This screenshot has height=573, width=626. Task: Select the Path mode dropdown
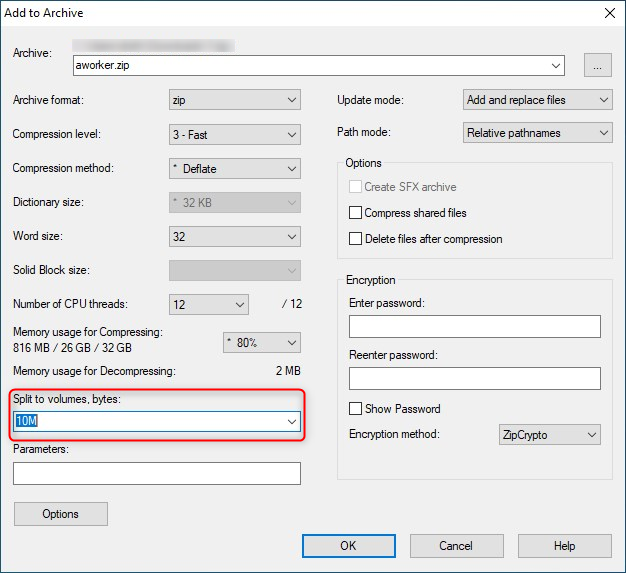click(x=538, y=133)
